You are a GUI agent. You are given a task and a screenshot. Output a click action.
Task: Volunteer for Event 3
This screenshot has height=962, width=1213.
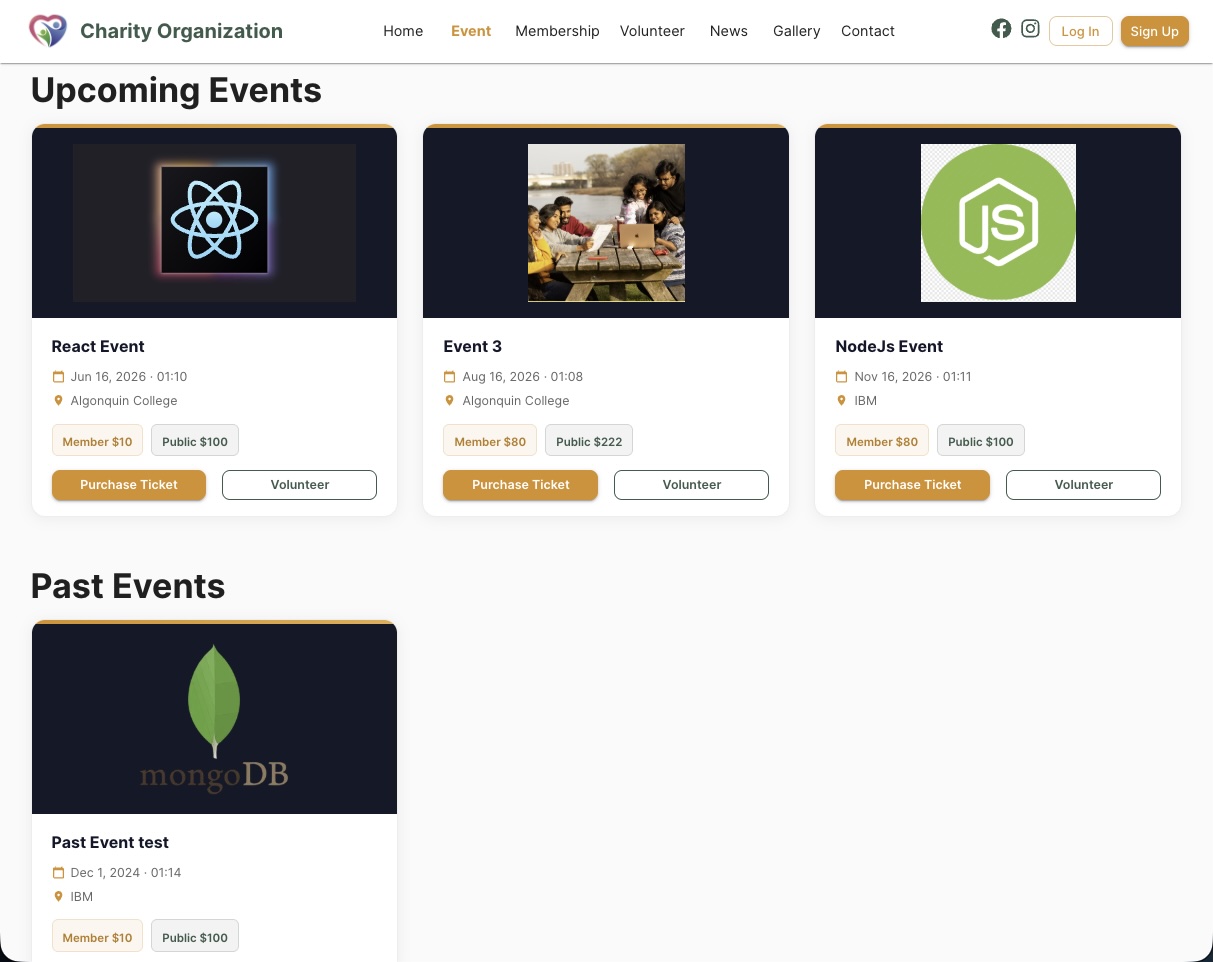692,485
